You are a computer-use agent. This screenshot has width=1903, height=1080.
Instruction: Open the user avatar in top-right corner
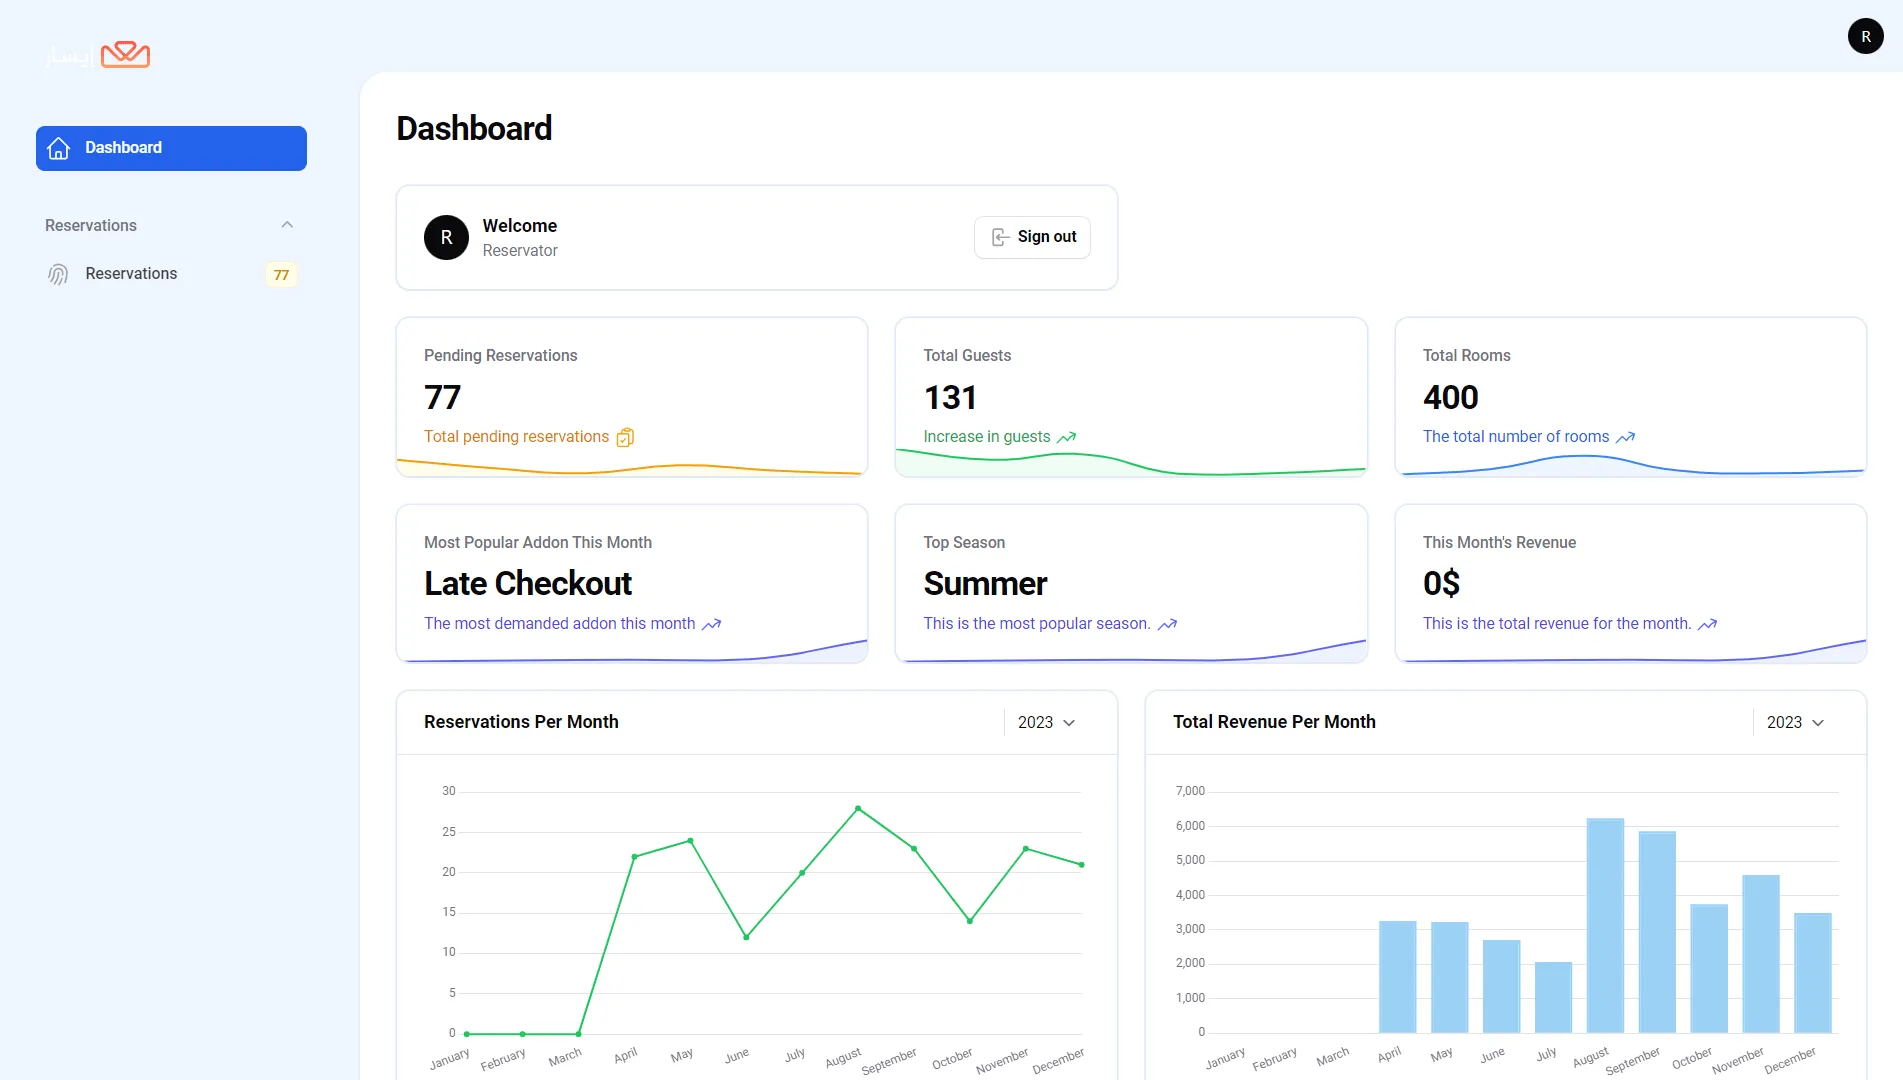coord(1865,36)
